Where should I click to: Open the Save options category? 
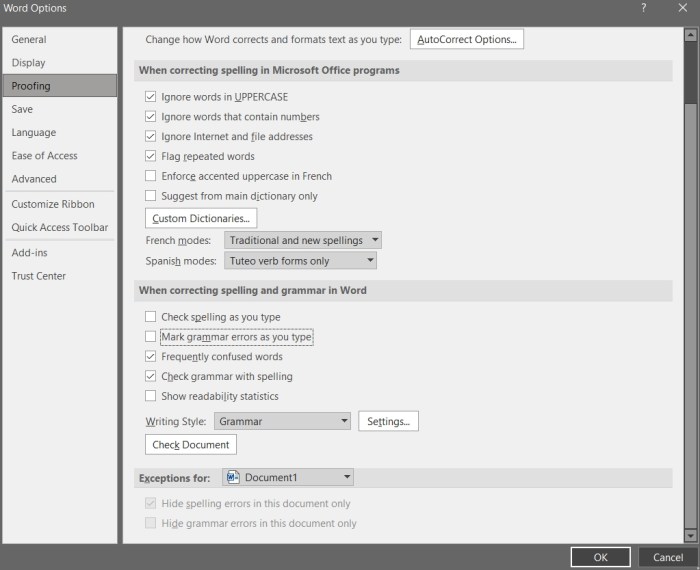tap(59, 109)
